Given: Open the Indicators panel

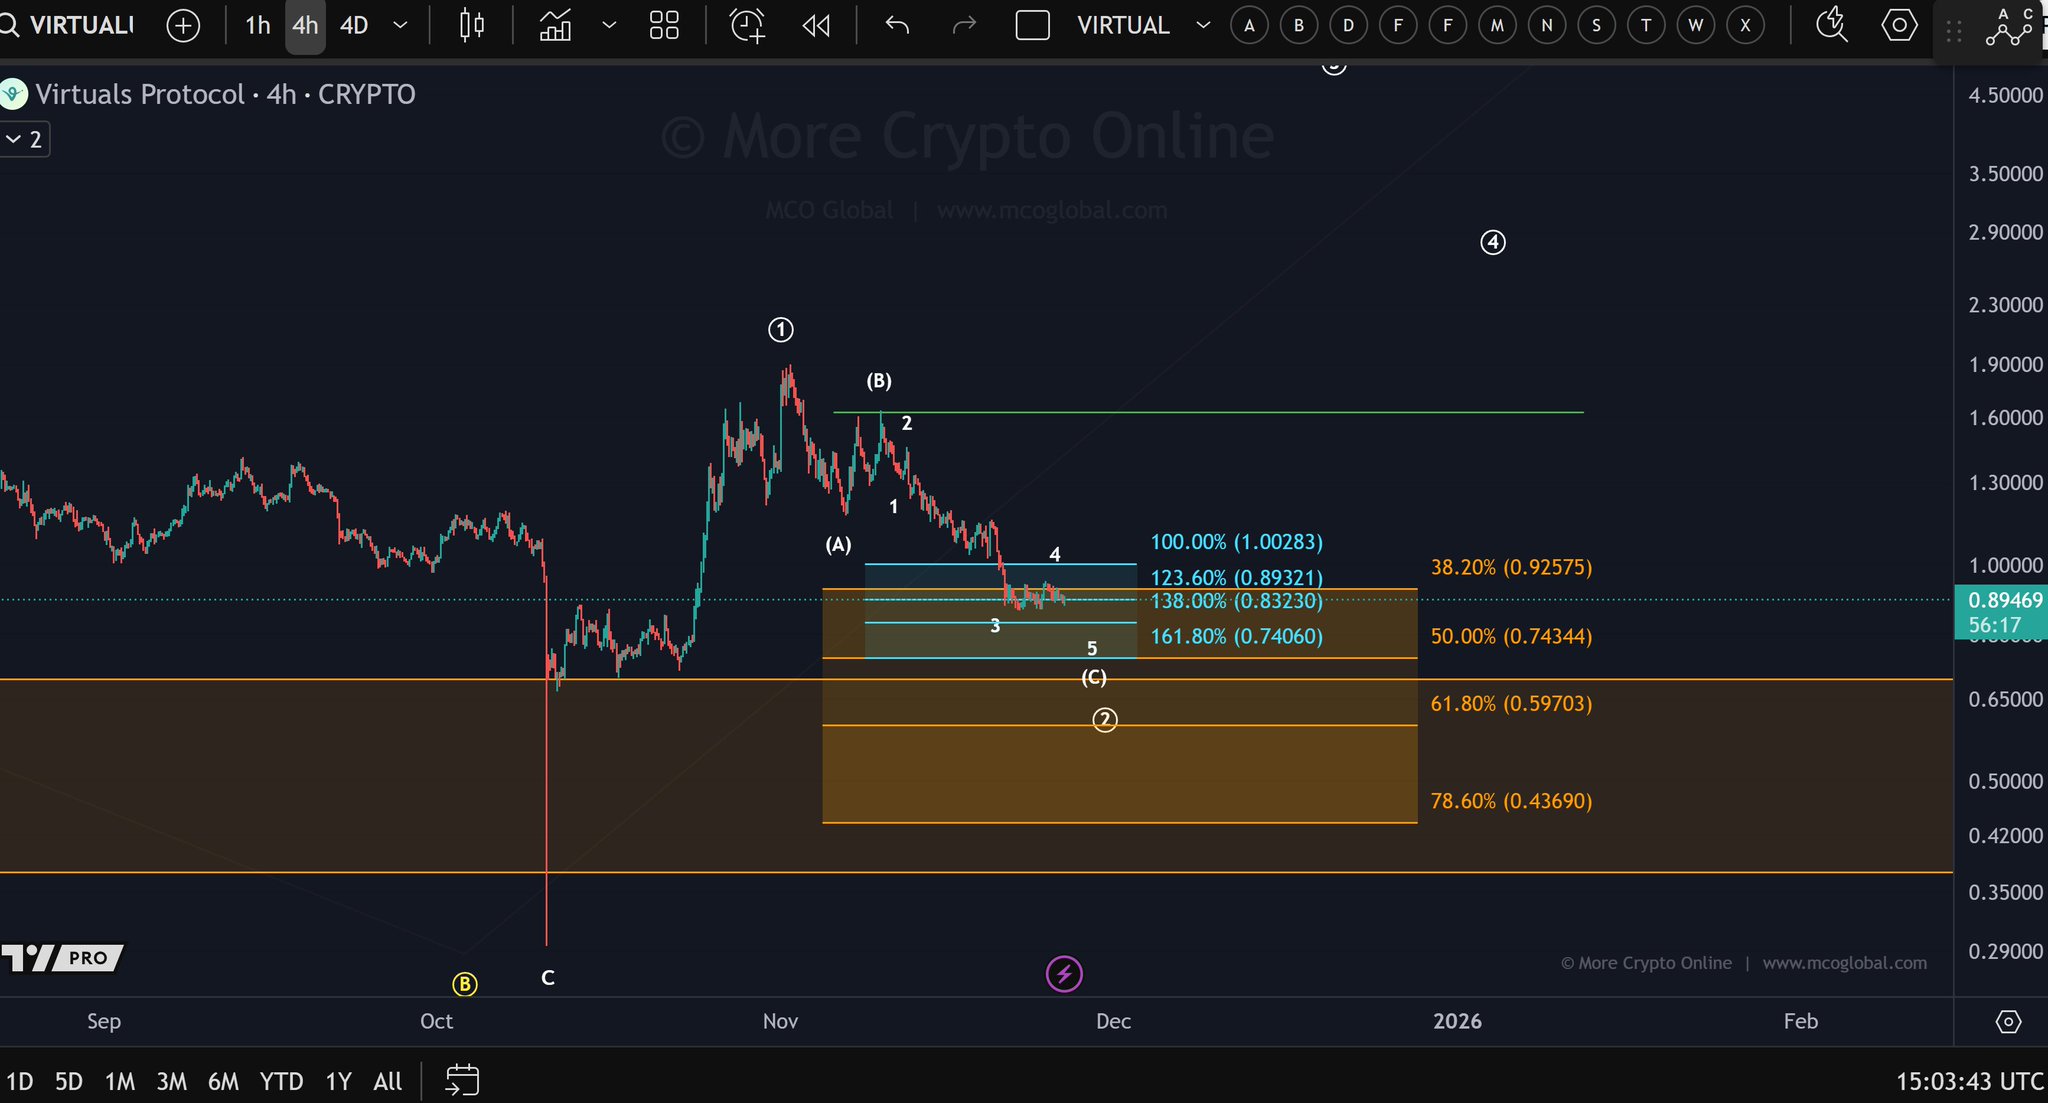Looking at the screenshot, I should pyautogui.click(x=556, y=25).
